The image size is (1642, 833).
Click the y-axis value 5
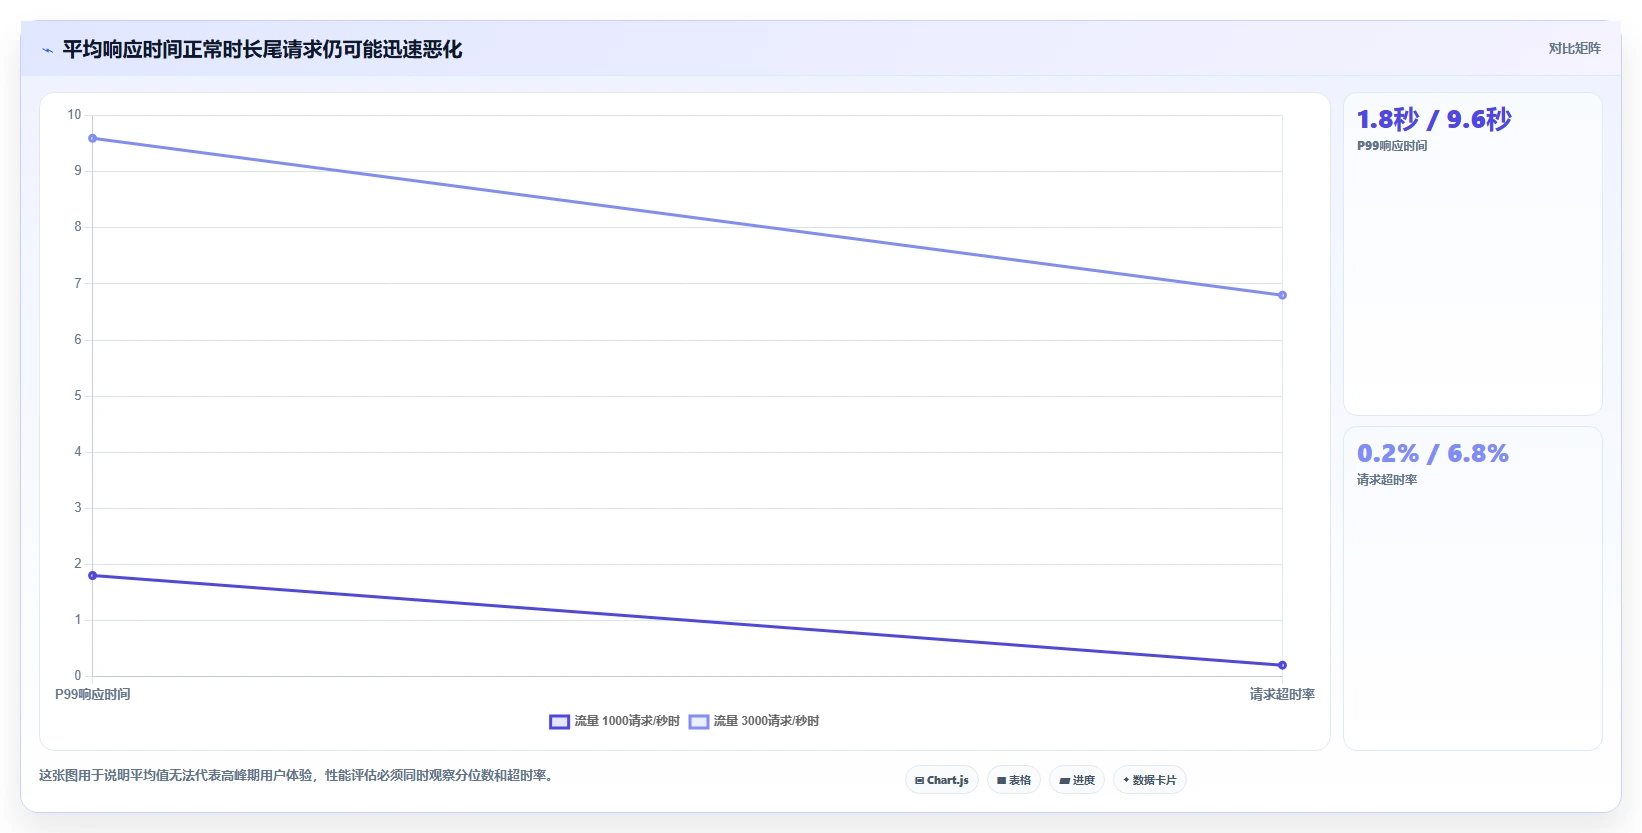click(78, 396)
